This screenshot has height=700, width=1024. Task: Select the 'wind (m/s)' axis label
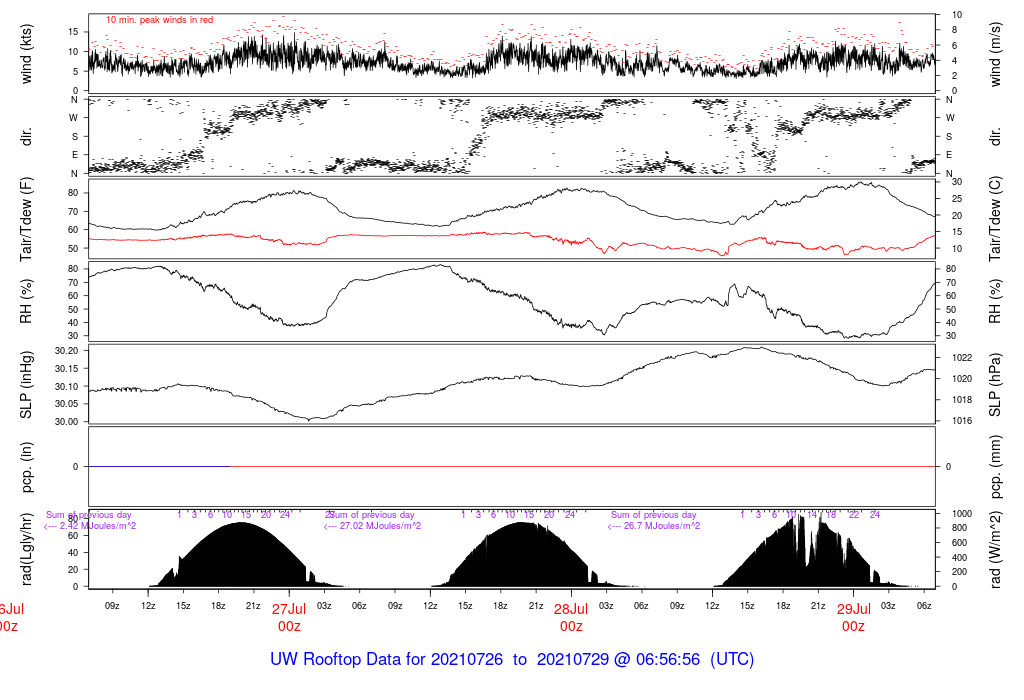pyautogui.click(x=995, y=54)
